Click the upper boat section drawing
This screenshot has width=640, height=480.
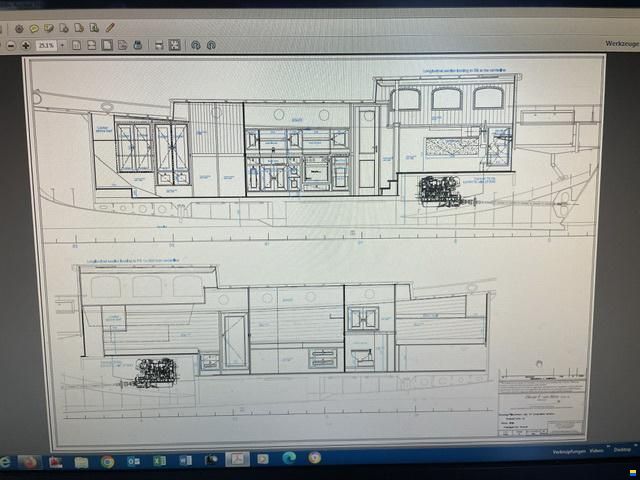316,155
